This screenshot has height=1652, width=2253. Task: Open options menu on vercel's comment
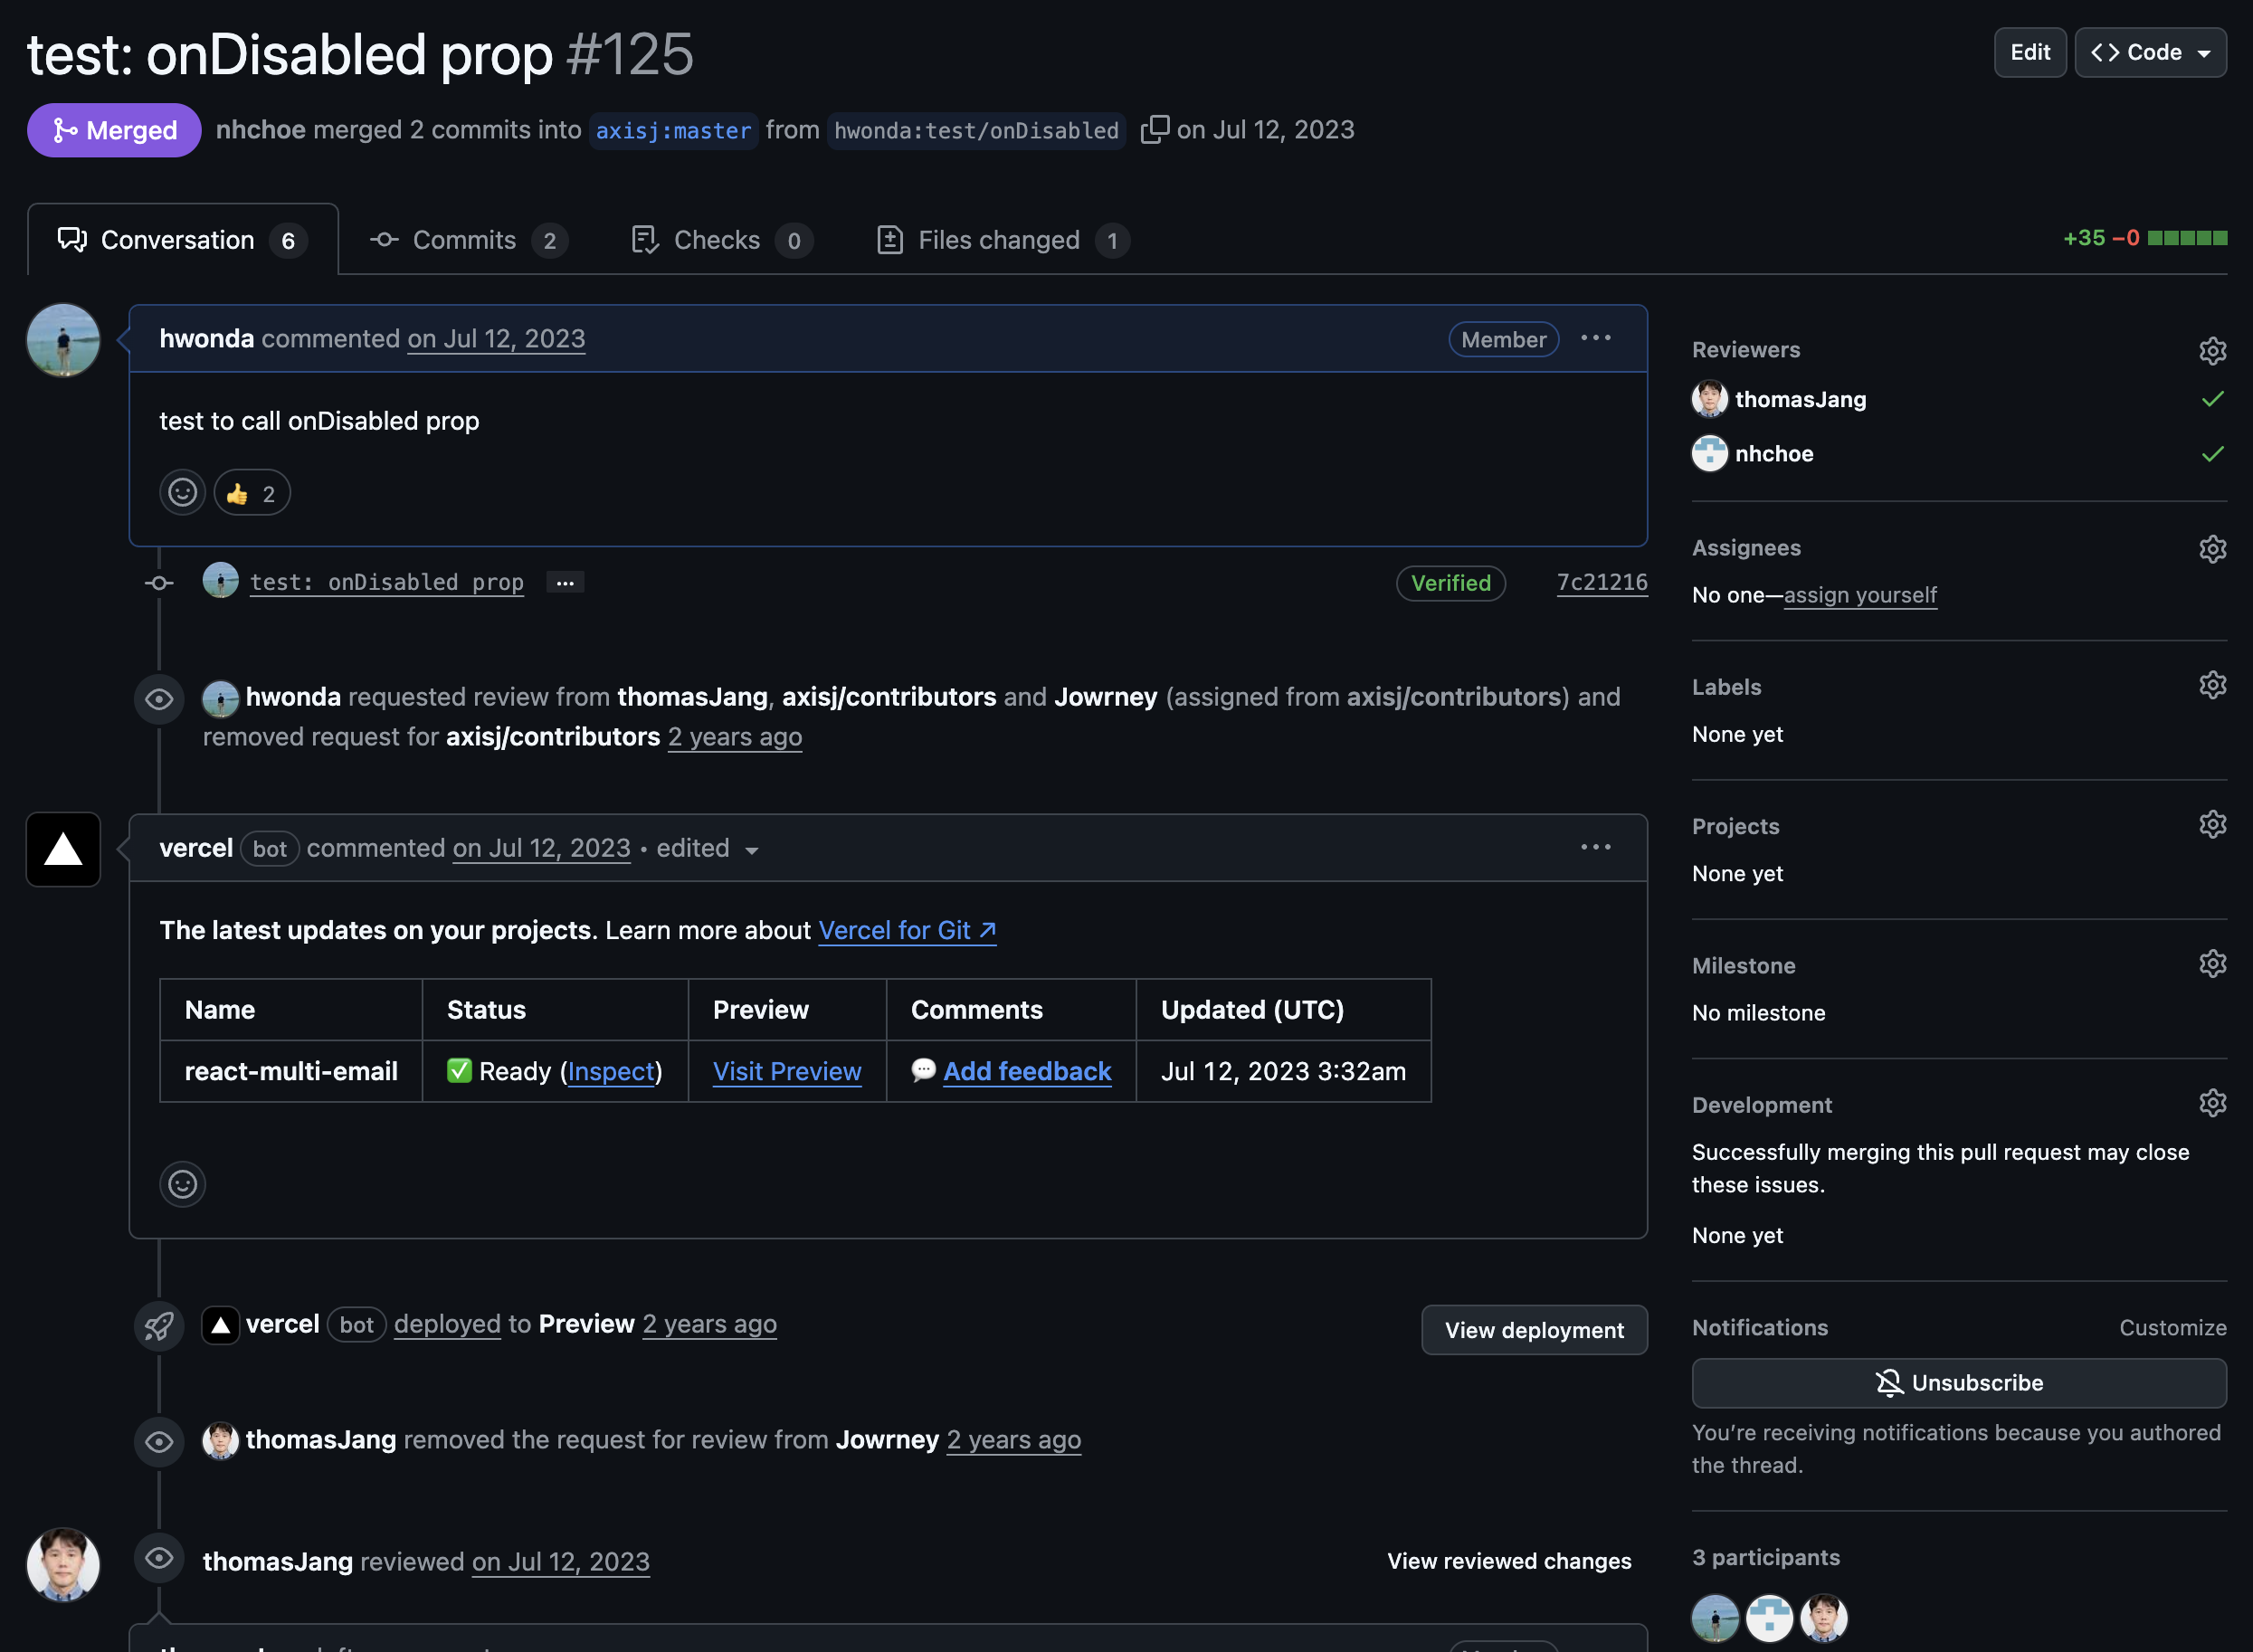(1595, 848)
